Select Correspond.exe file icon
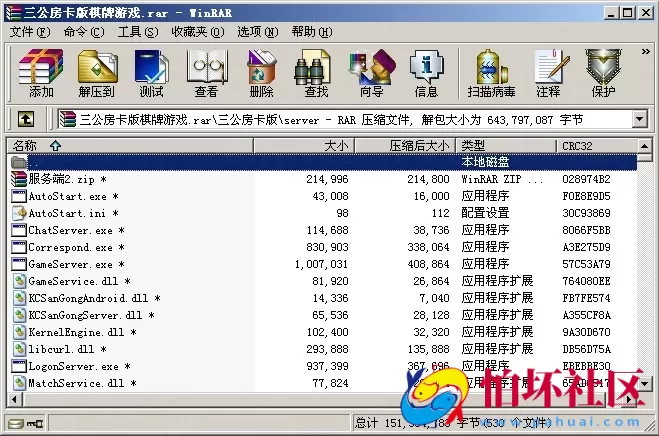The height and width of the screenshot is (436, 659). point(19,247)
